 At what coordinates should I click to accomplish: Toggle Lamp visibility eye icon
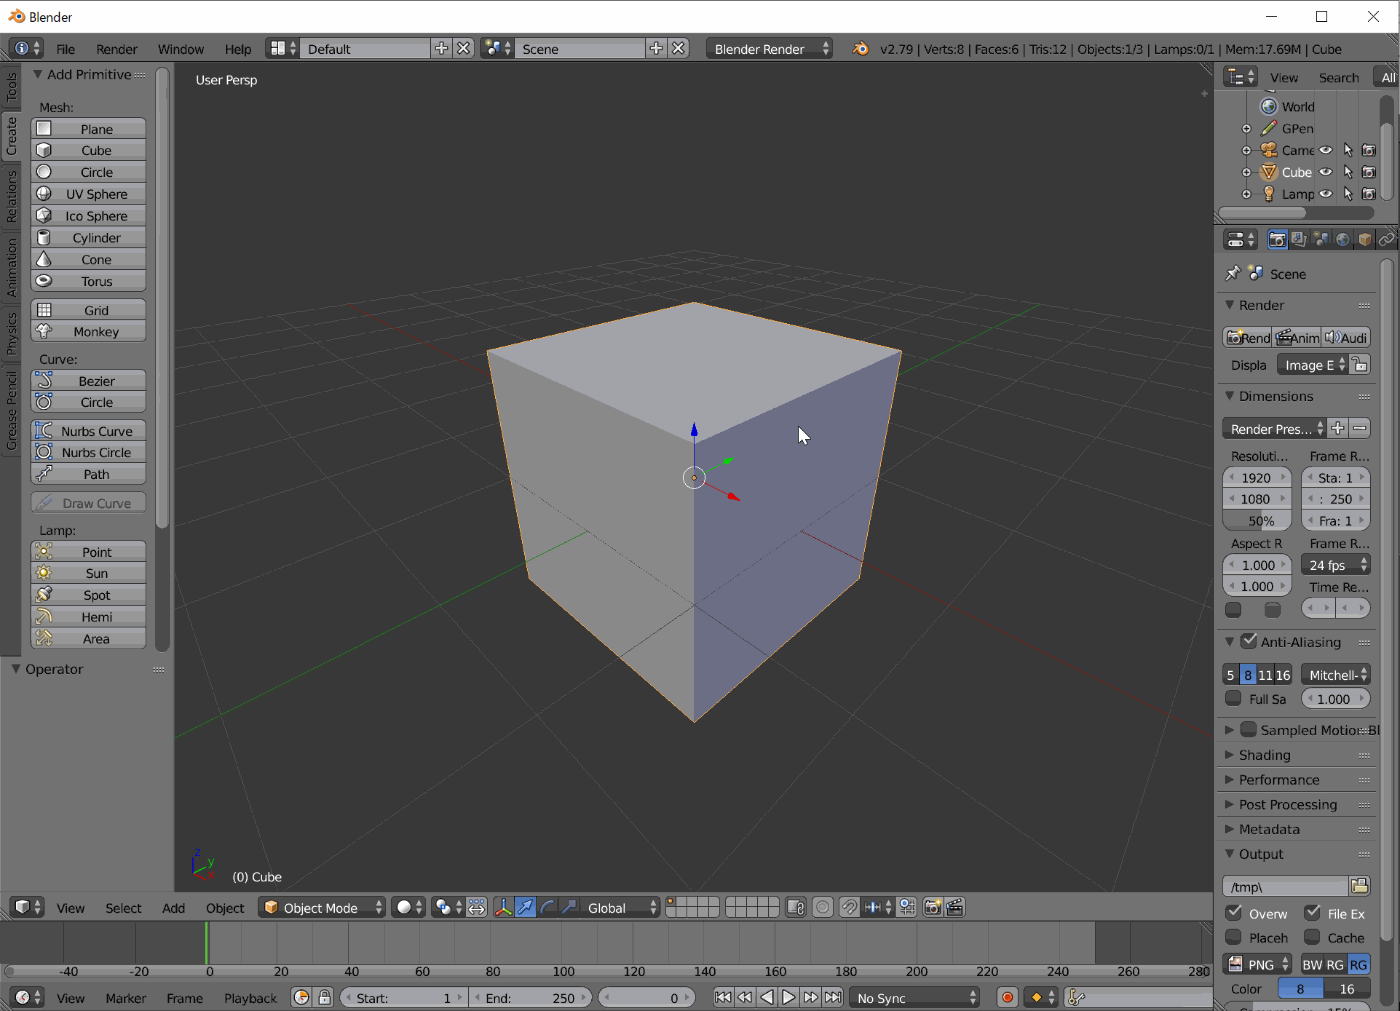click(x=1326, y=194)
